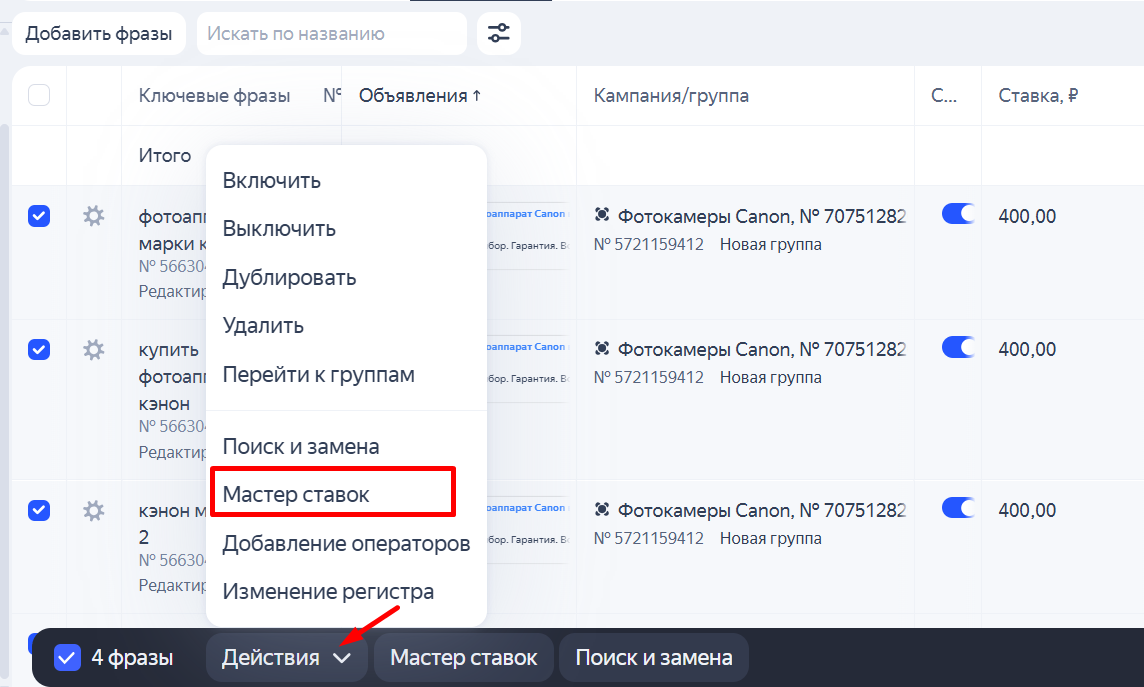Uncheck the select-all checkbox in the table header

pos(38,94)
